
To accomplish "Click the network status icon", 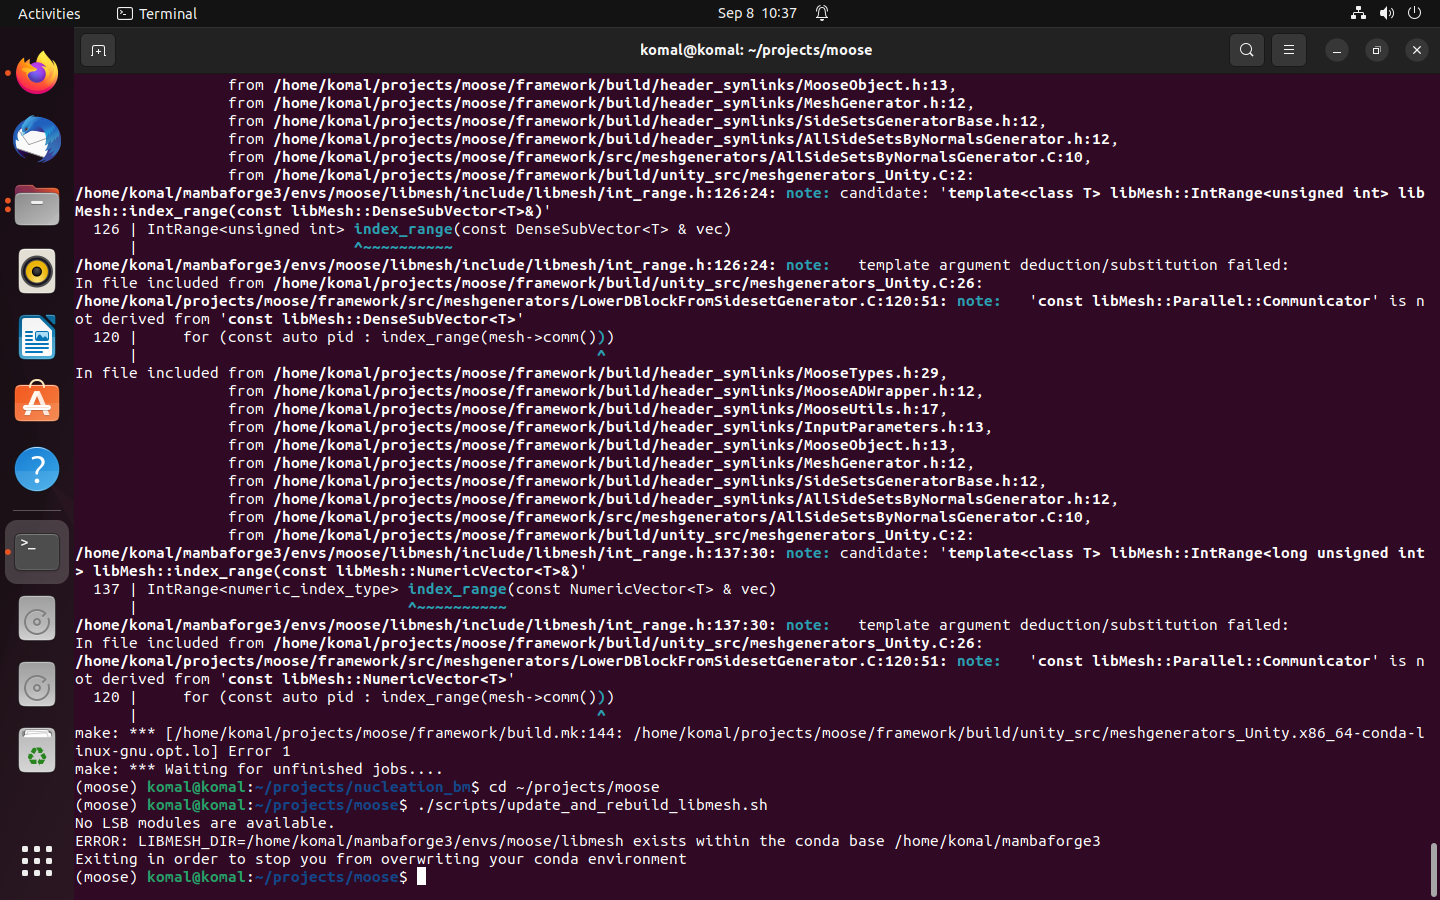I will (1357, 13).
